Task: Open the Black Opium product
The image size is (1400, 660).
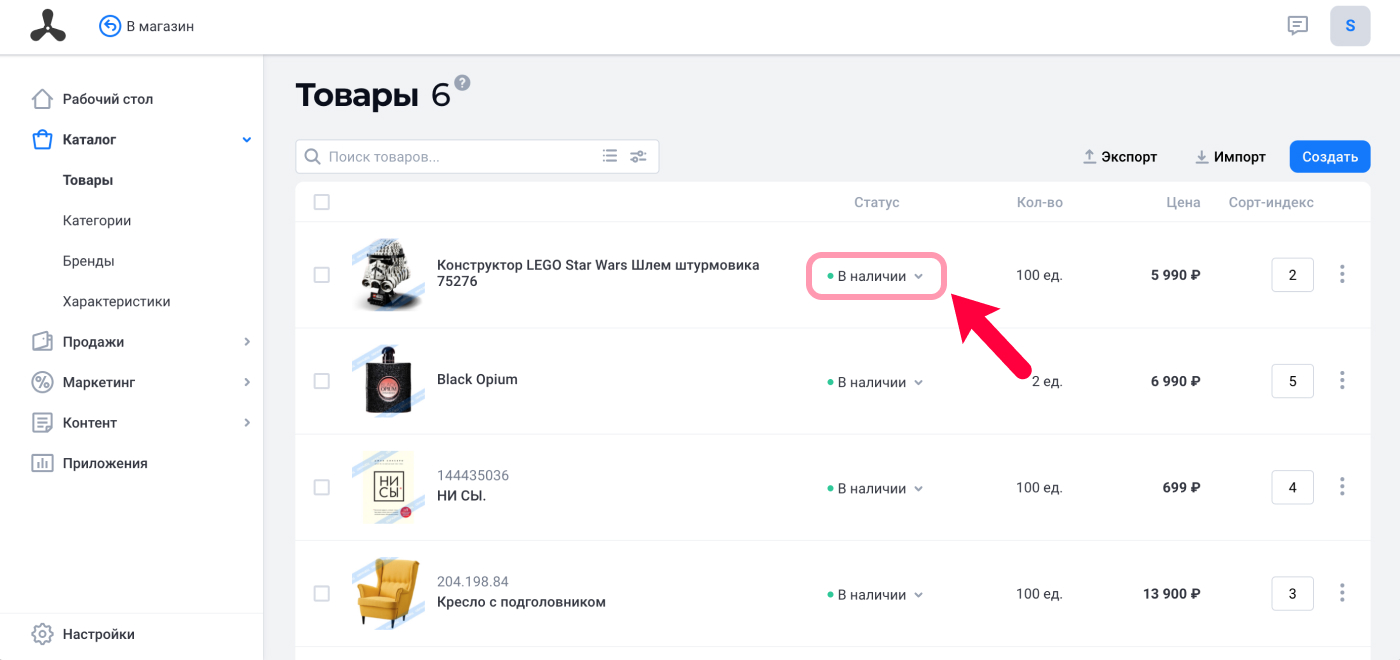Action: coord(477,379)
